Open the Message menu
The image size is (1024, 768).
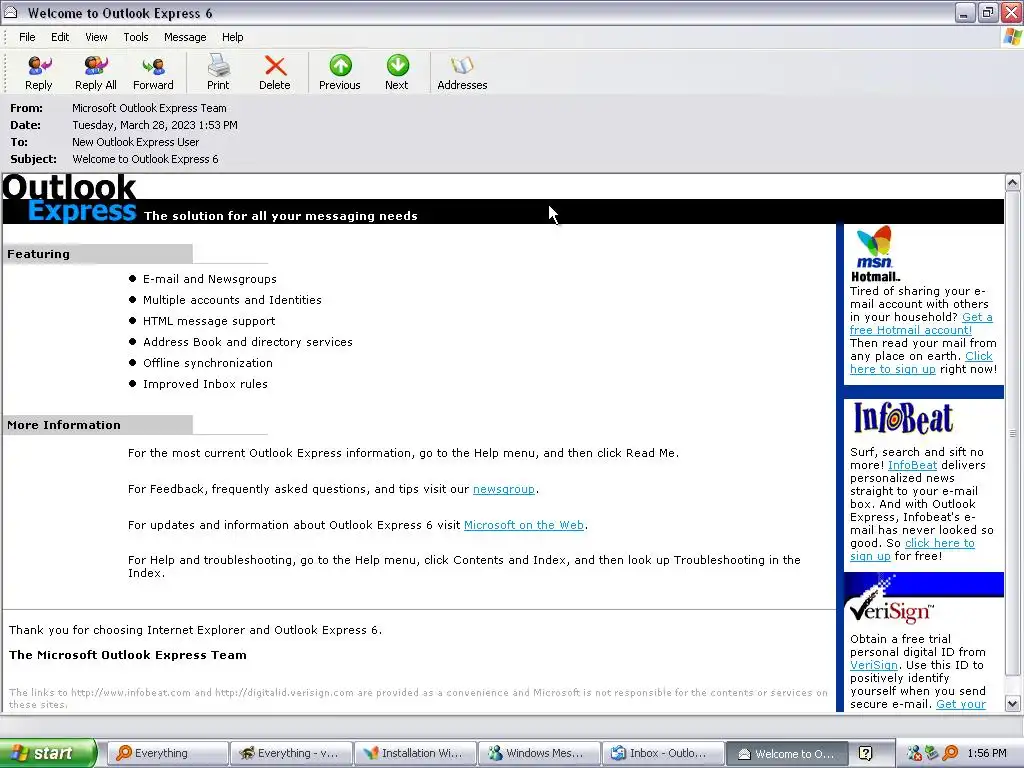185,37
